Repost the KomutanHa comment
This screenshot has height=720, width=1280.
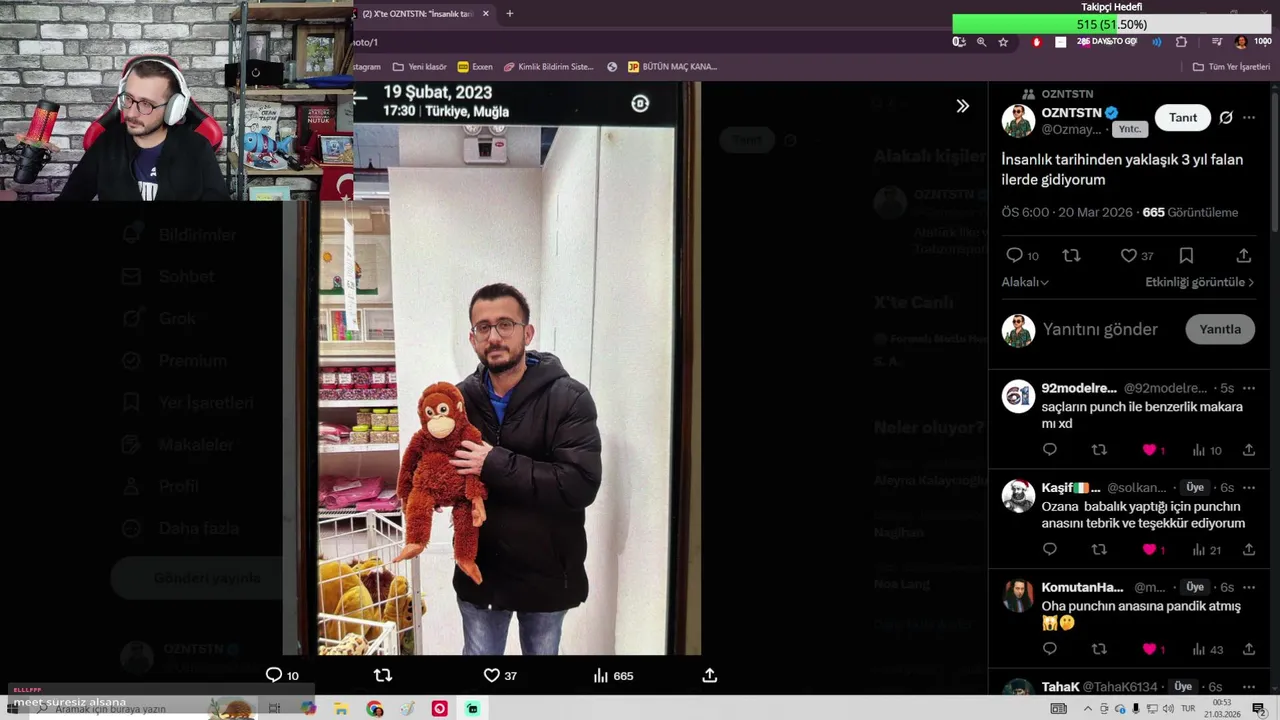coord(1099,649)
